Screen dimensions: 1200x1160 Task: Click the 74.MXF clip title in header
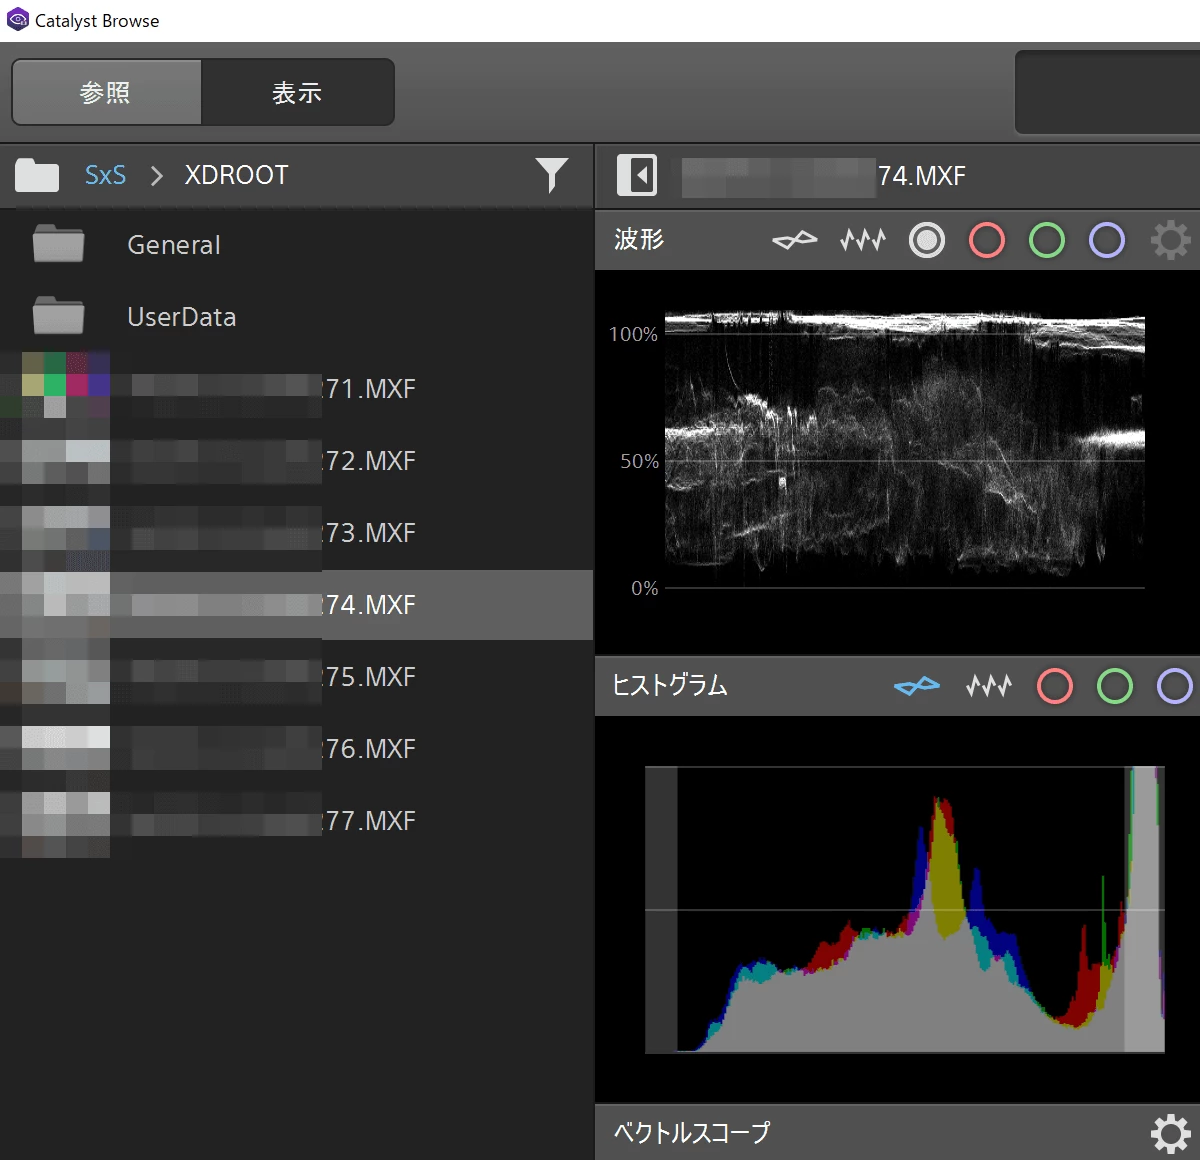(x=921, y=176)
